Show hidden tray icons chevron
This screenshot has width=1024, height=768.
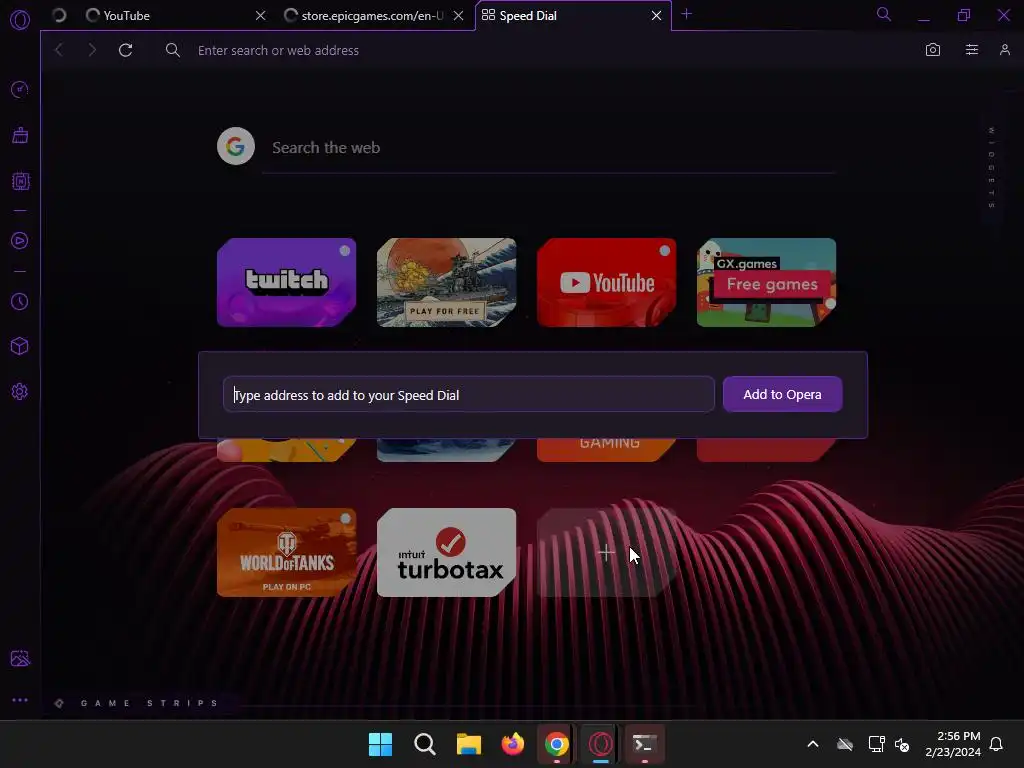813,744
